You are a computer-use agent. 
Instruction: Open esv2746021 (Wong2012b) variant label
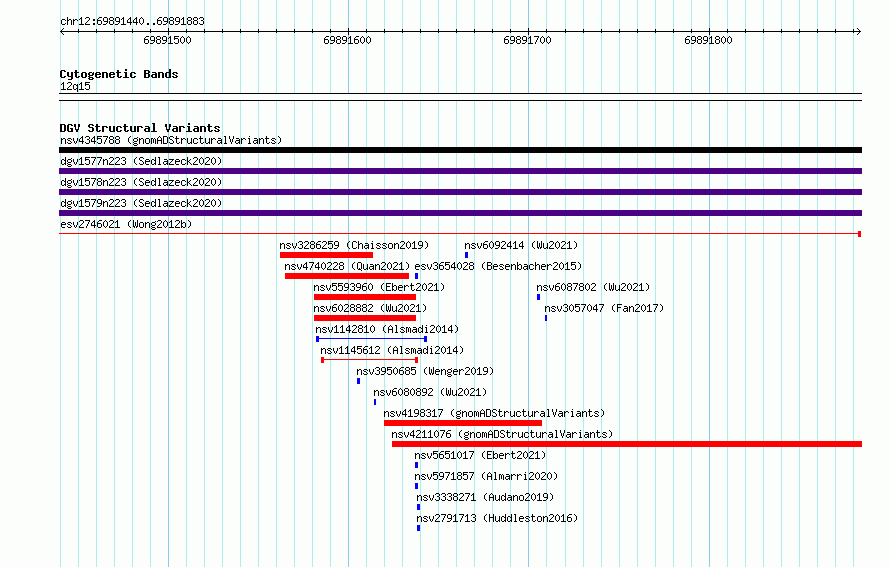pos(126,224)
